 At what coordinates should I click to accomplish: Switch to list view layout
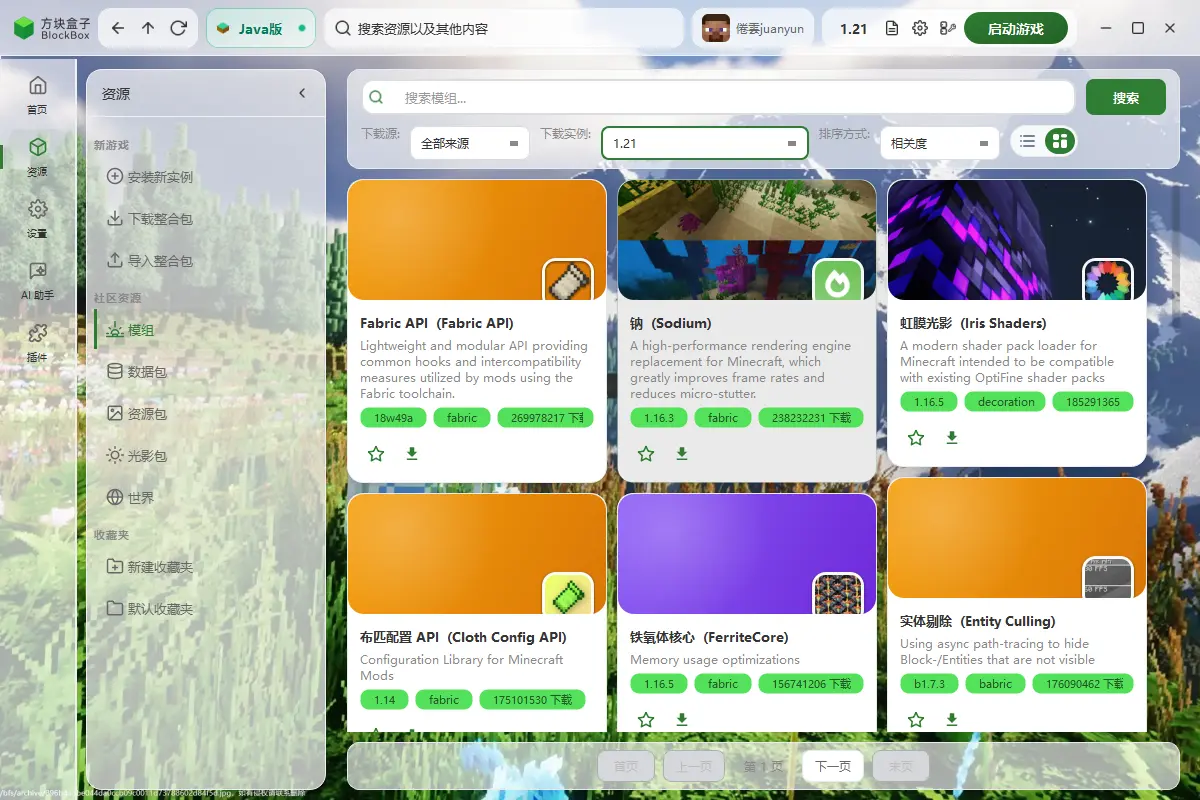pos(1027,141)
